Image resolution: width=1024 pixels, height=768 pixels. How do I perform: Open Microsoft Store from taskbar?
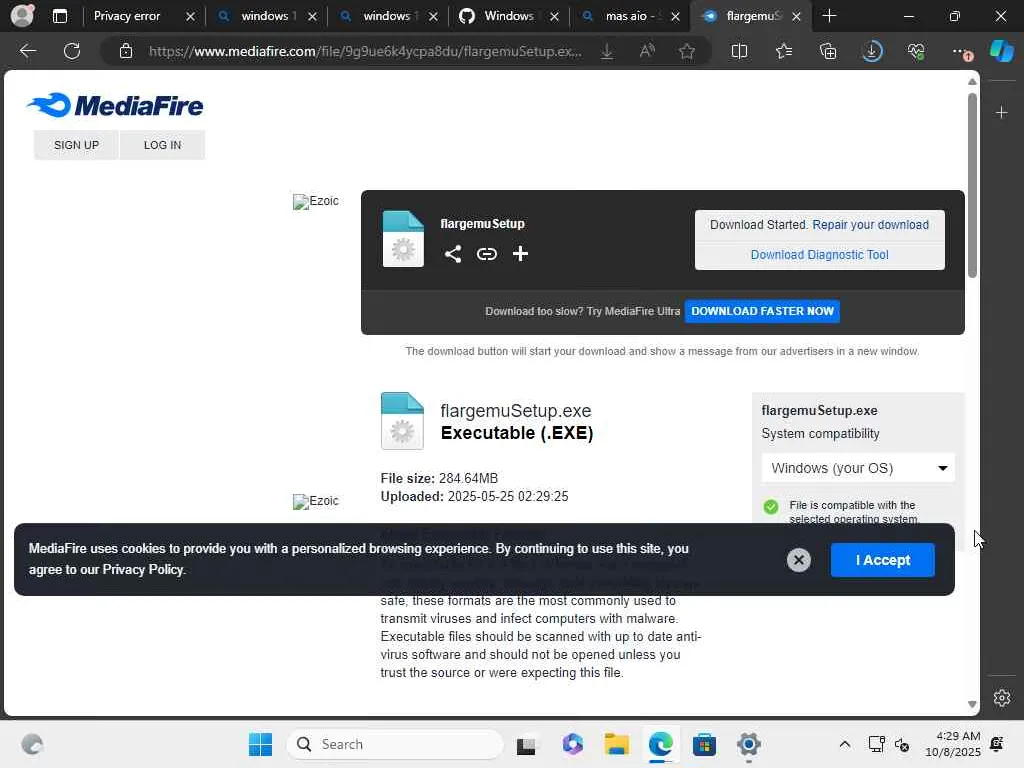click(x=704, y=744)
